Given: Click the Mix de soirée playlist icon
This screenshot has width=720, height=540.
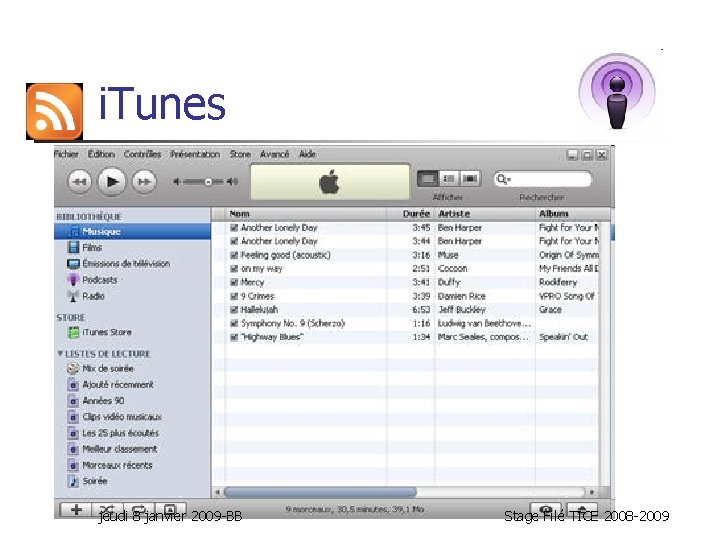Looking at the screenshot, I should click(x=73, y=368).
